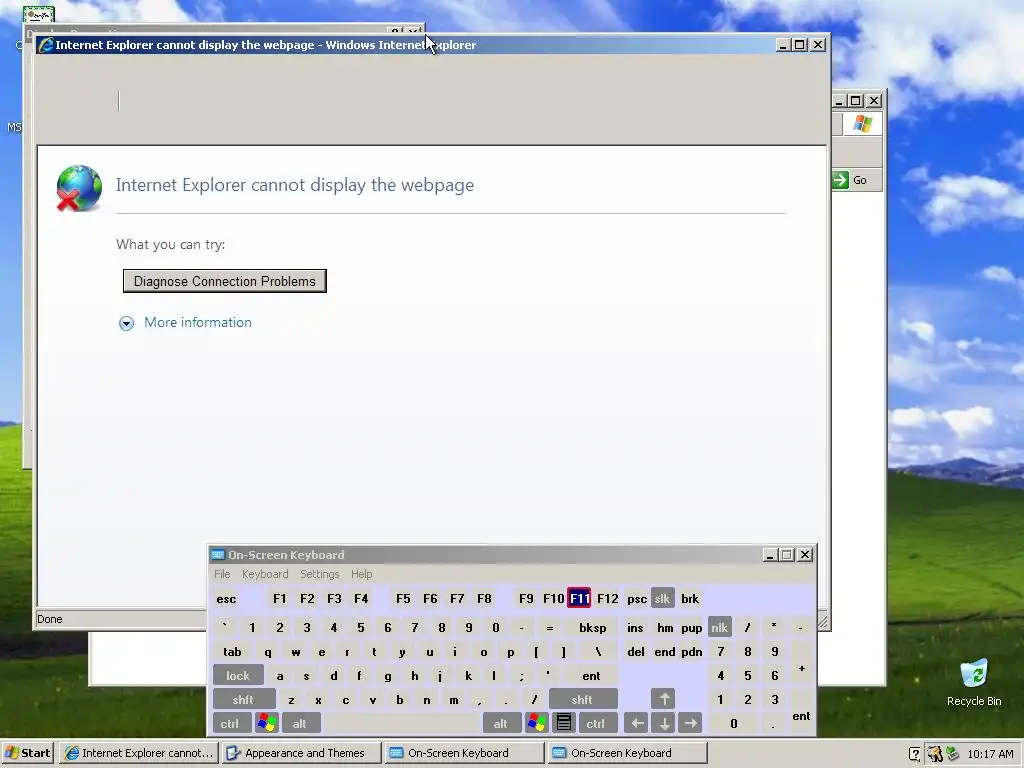Click the brk key
The image size is (1024, 768).
690,599
